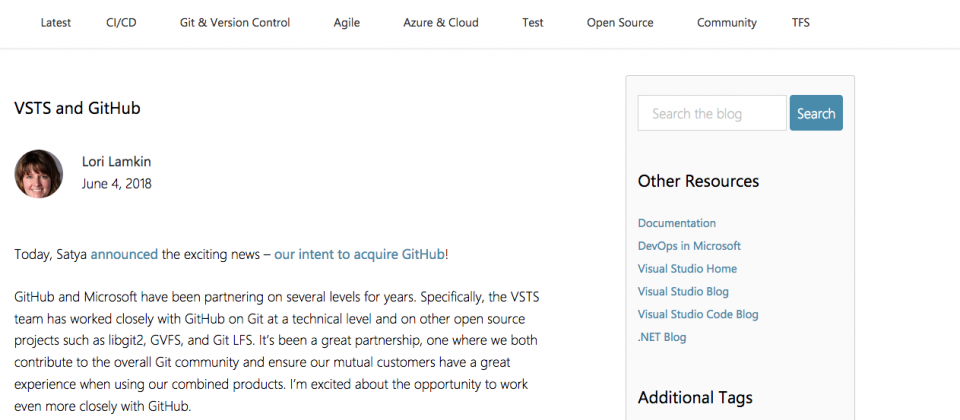Focus the 'Search the blog' field
960x420 pixels.
(x=712, y=113)
